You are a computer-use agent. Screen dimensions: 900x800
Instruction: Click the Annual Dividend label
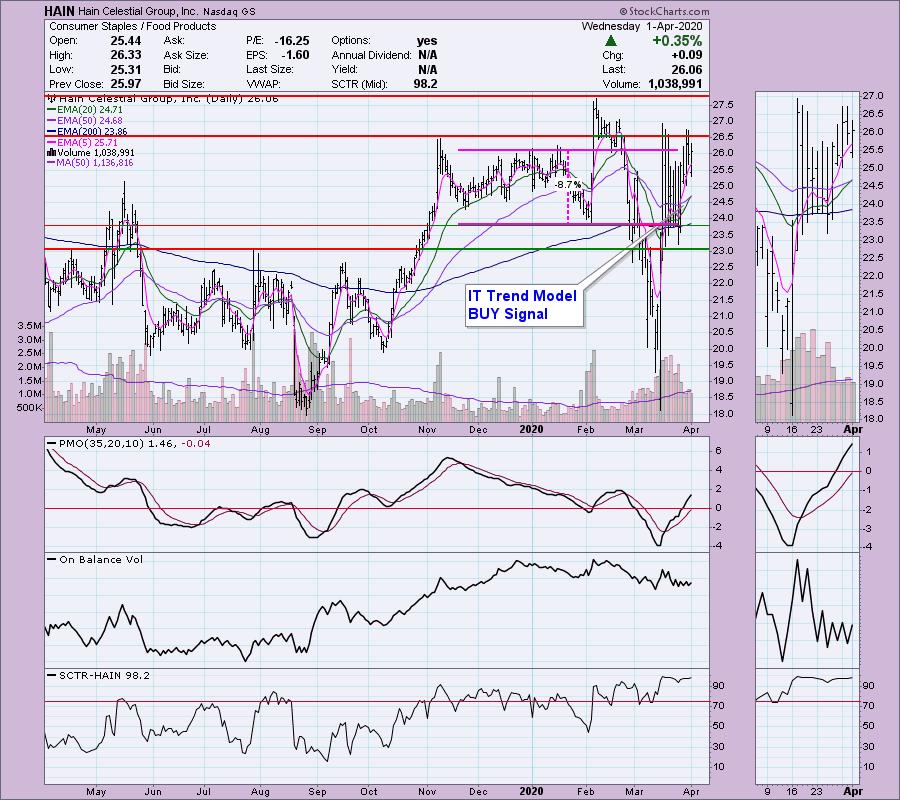click(x=371, y=55)
